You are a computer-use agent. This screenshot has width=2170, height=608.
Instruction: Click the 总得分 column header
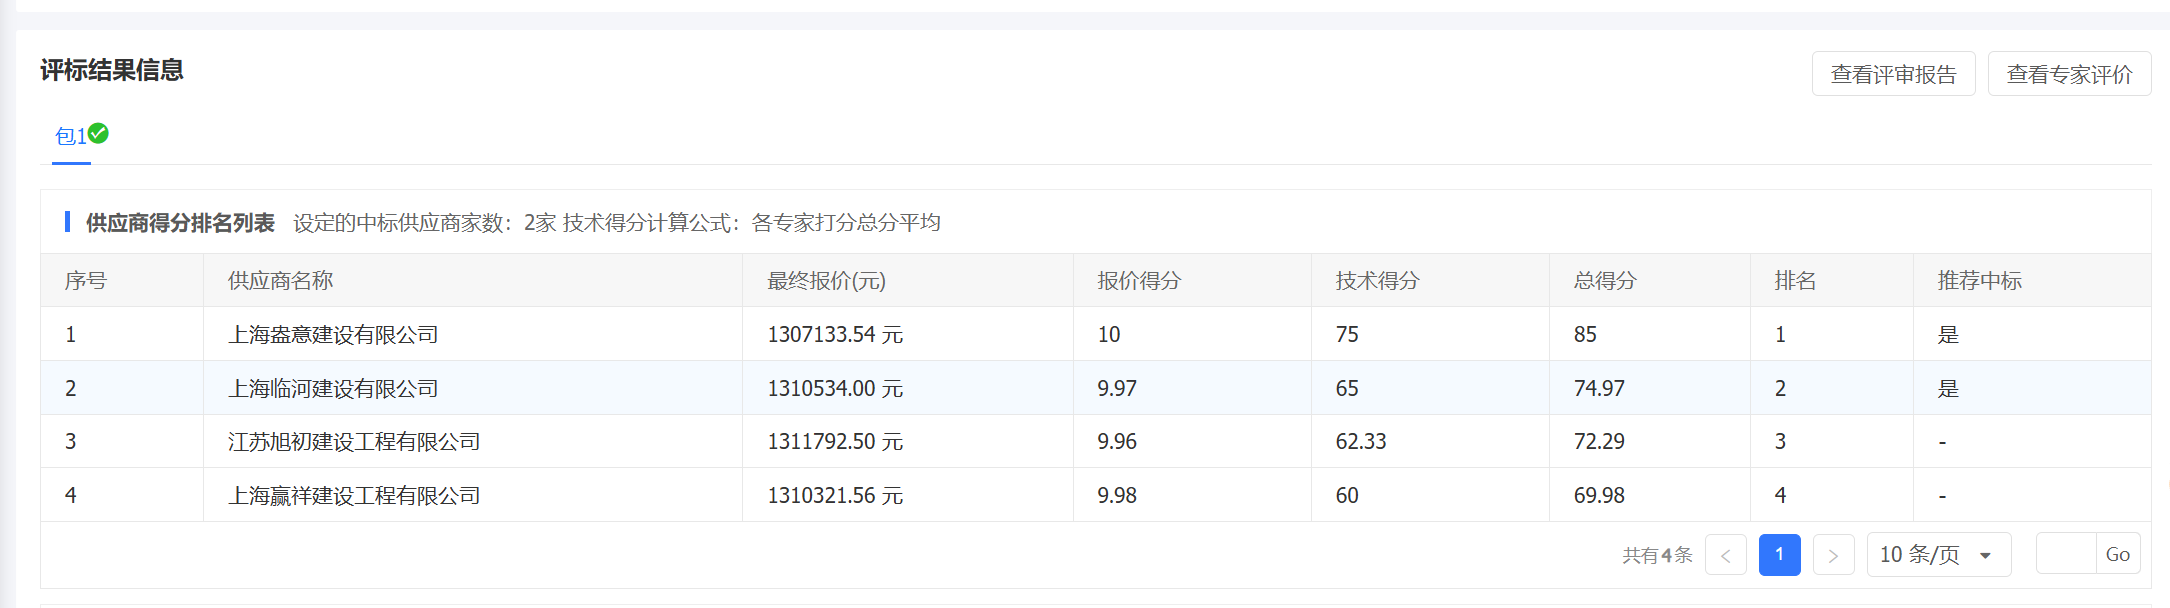click(1604, 281)
